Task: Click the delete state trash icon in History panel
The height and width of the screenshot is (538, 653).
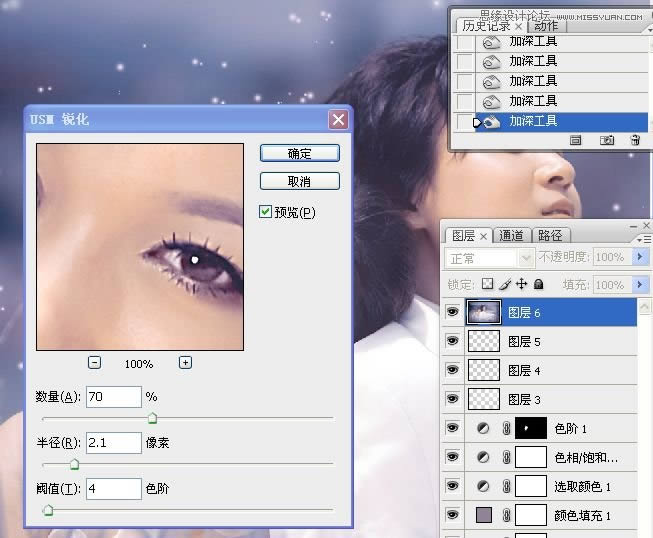Action: point(634,141)
